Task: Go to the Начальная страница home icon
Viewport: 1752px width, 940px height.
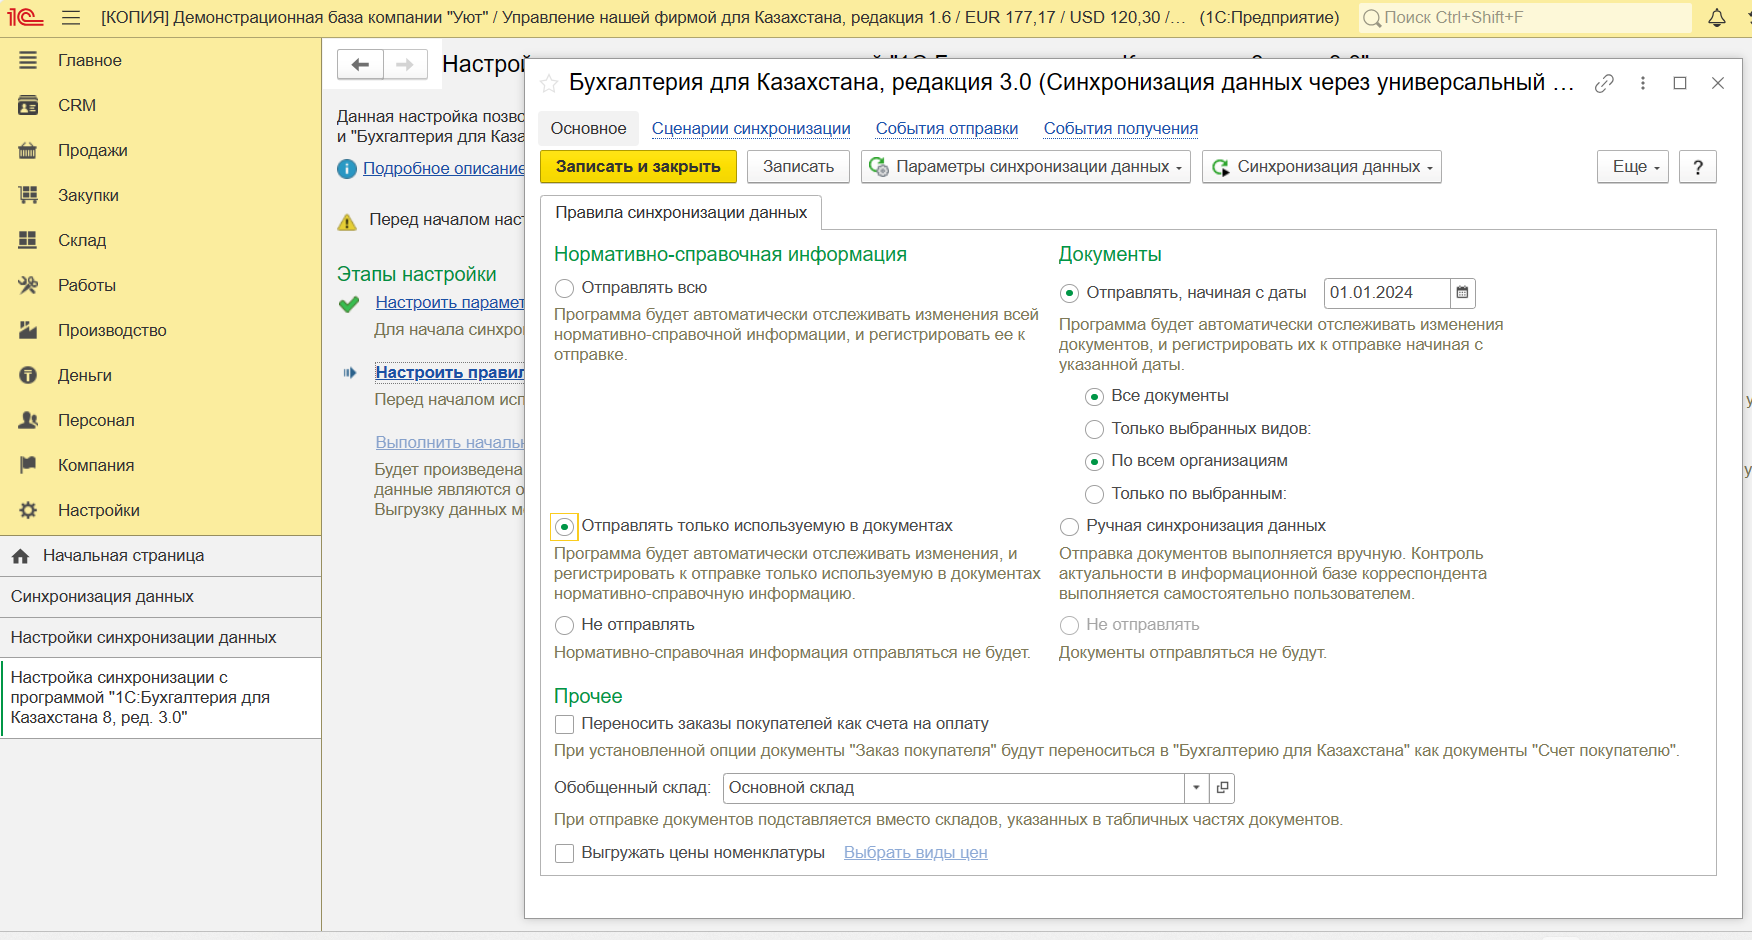Action: tap(20, 556)
